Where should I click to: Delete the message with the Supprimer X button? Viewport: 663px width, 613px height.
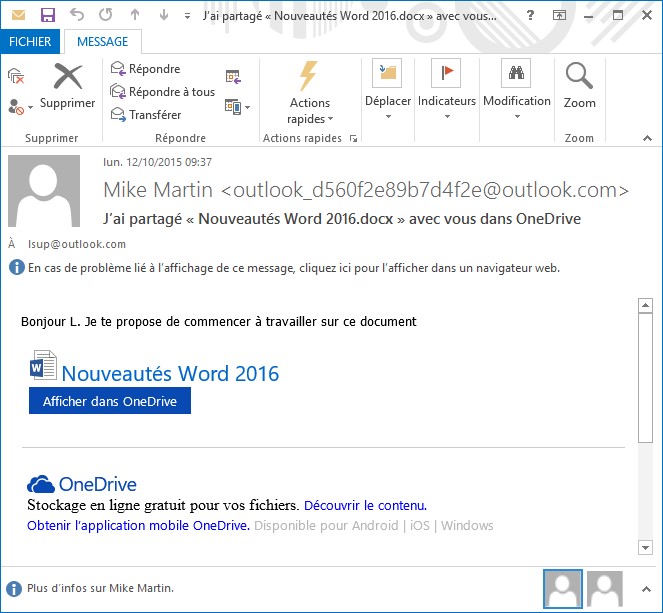coord(68,87)
